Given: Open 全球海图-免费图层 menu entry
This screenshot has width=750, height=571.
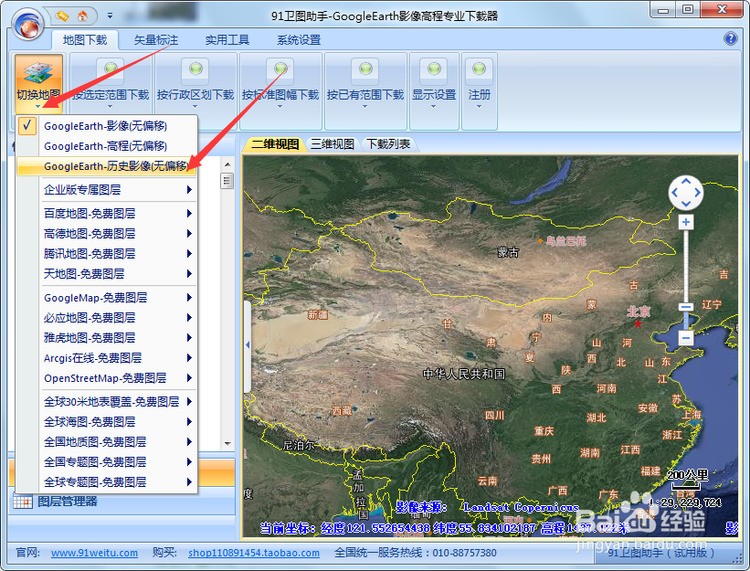Looking at the screenshot, I should pos(107,422).
